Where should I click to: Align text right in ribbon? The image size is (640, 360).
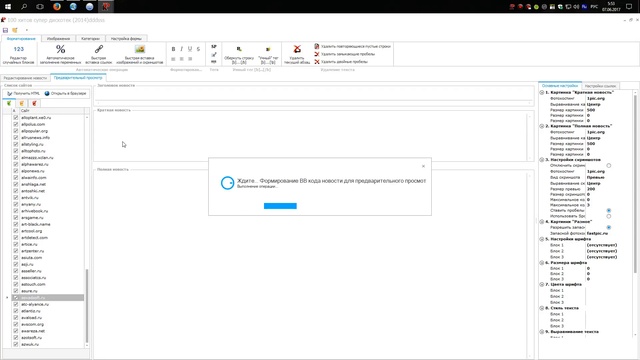coord(190,59)
